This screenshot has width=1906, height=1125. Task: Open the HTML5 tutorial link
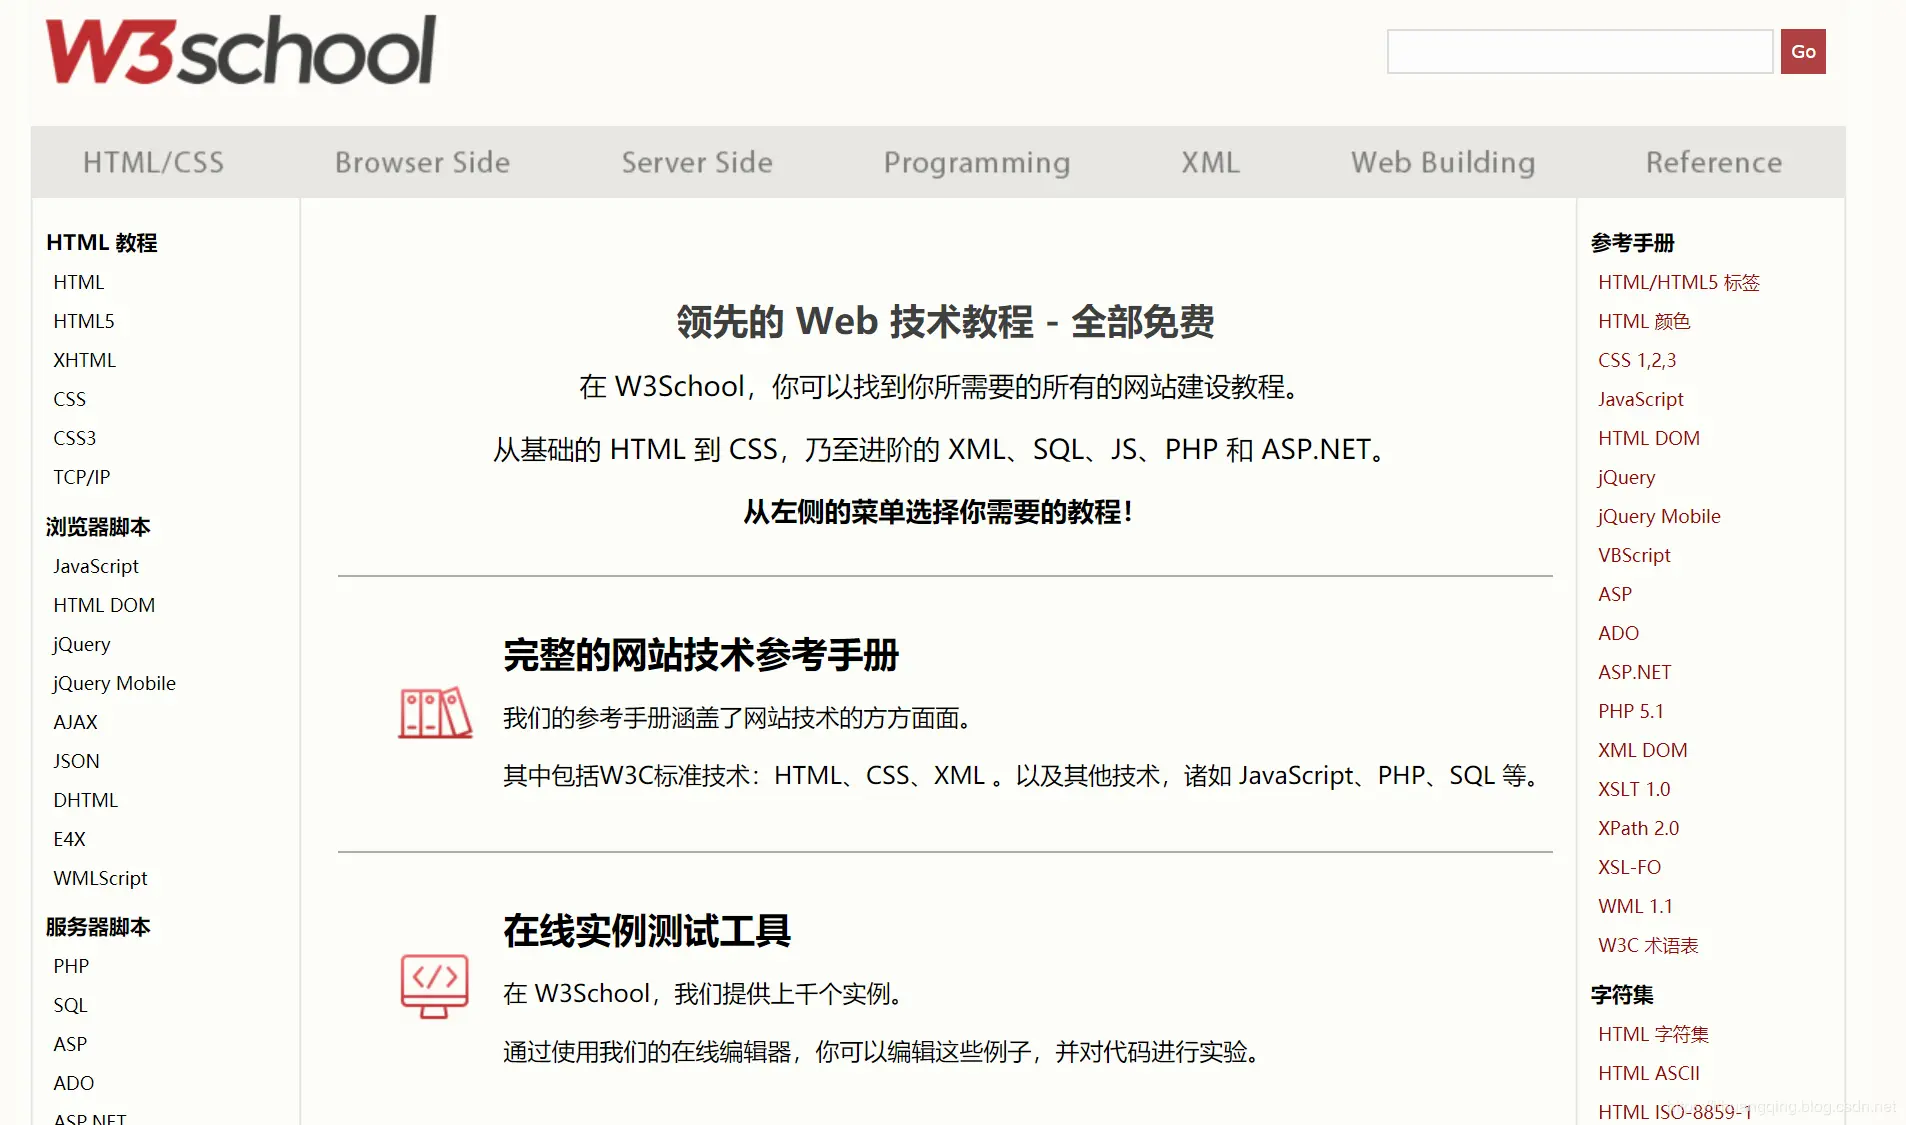pyautogui.click(x=84, y=321)
